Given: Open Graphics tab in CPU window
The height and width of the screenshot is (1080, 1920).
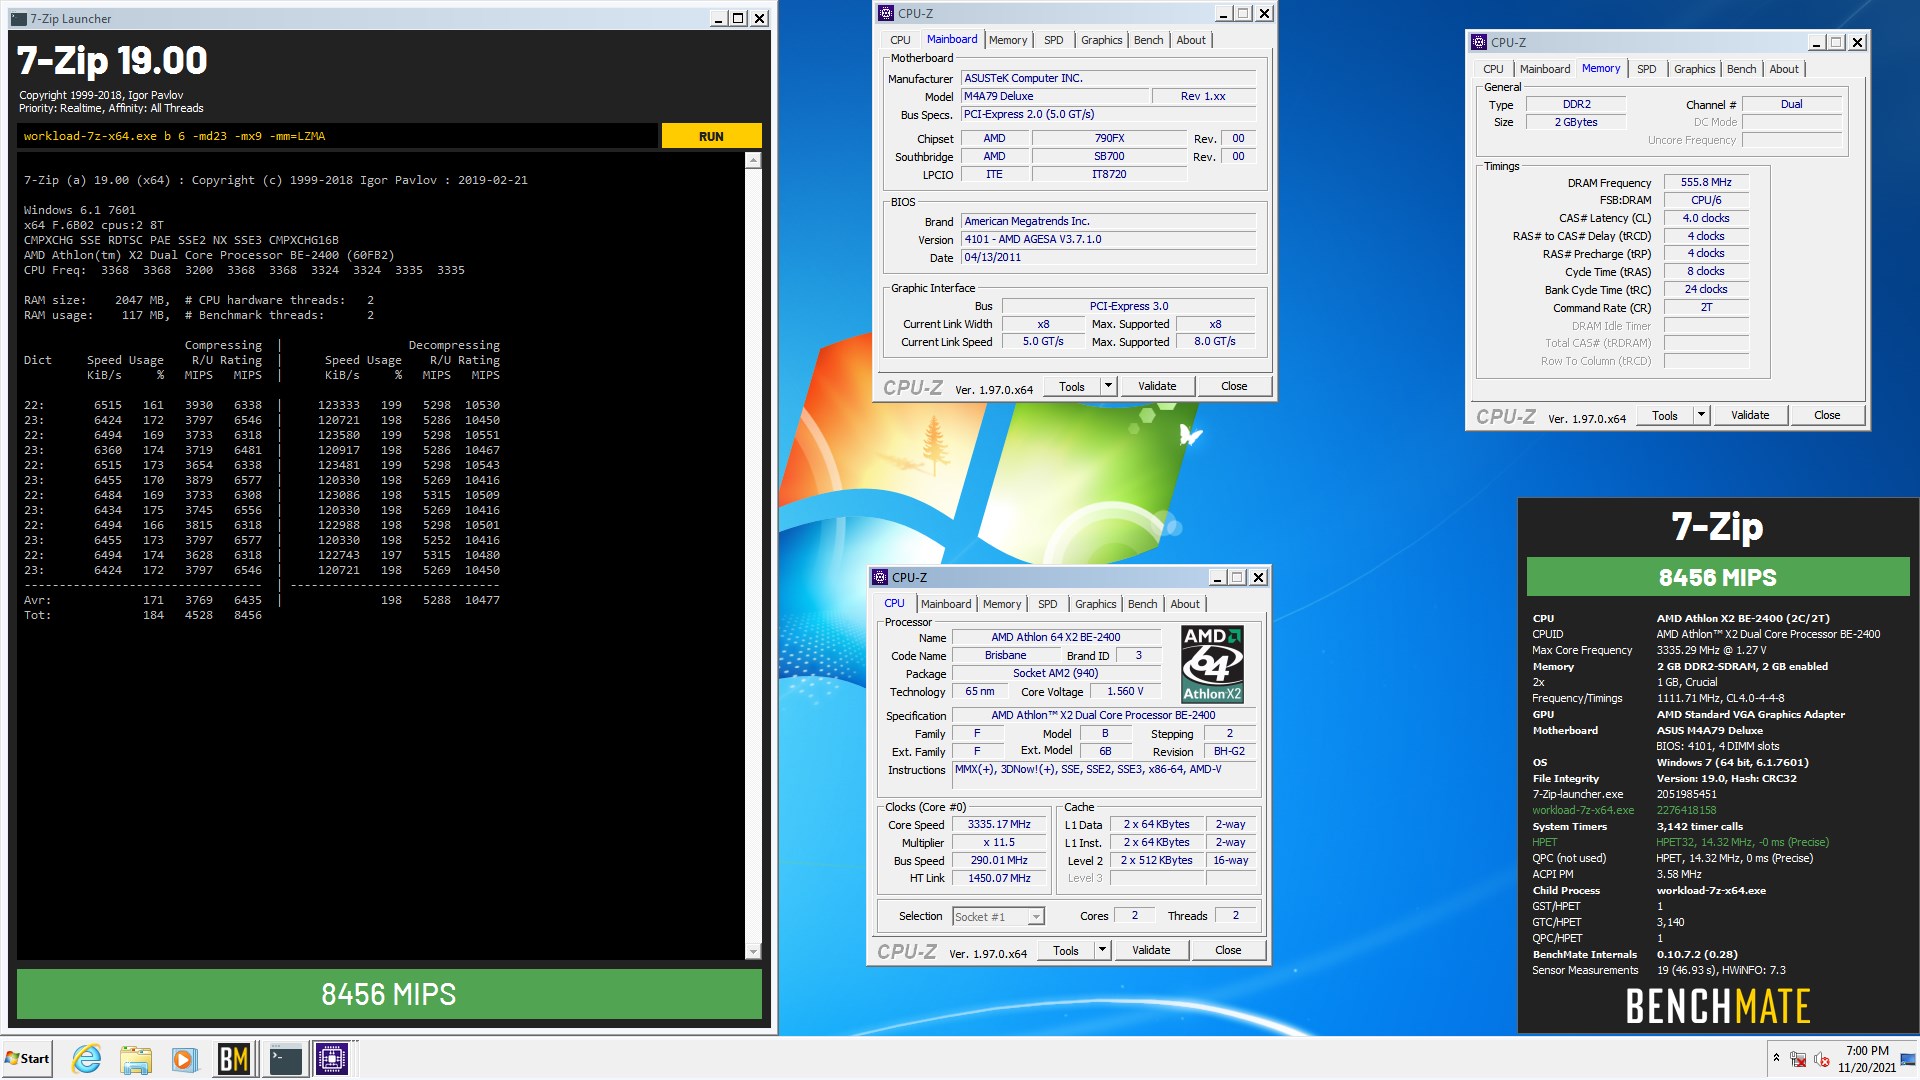Looking at the screenshot, I should 1095,604.
